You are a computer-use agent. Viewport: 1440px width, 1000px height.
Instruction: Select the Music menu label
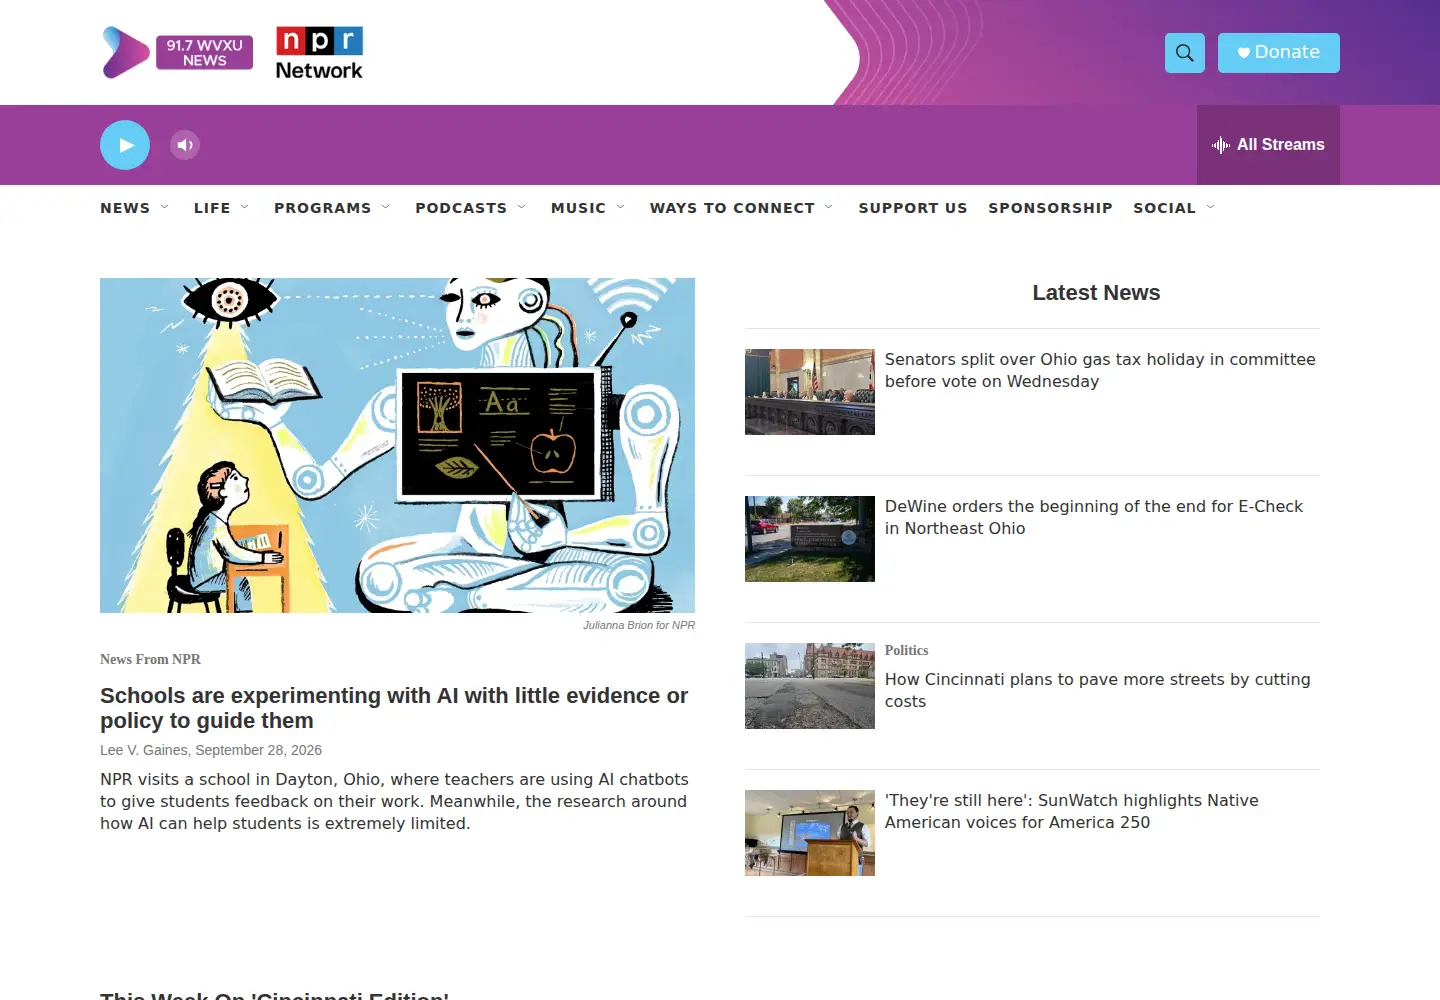578,208
